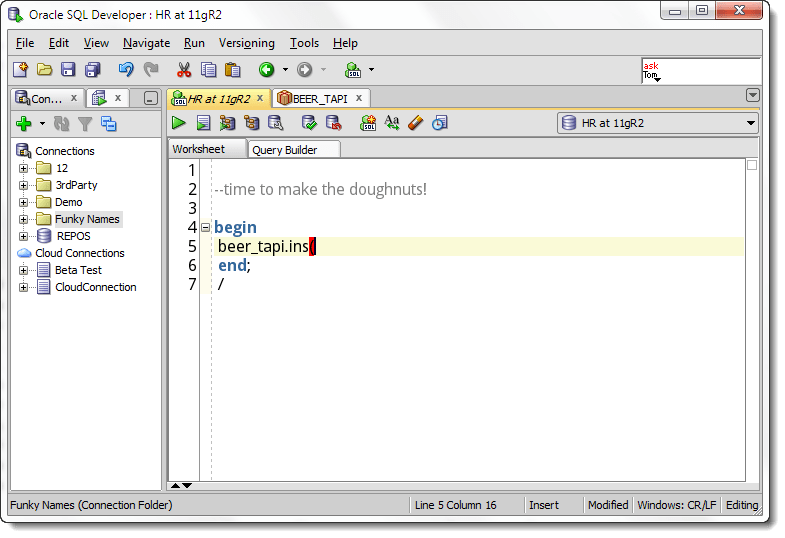Click the Save All icon
This screenshot has height=538, width=785.
click(x=93, y=70)
